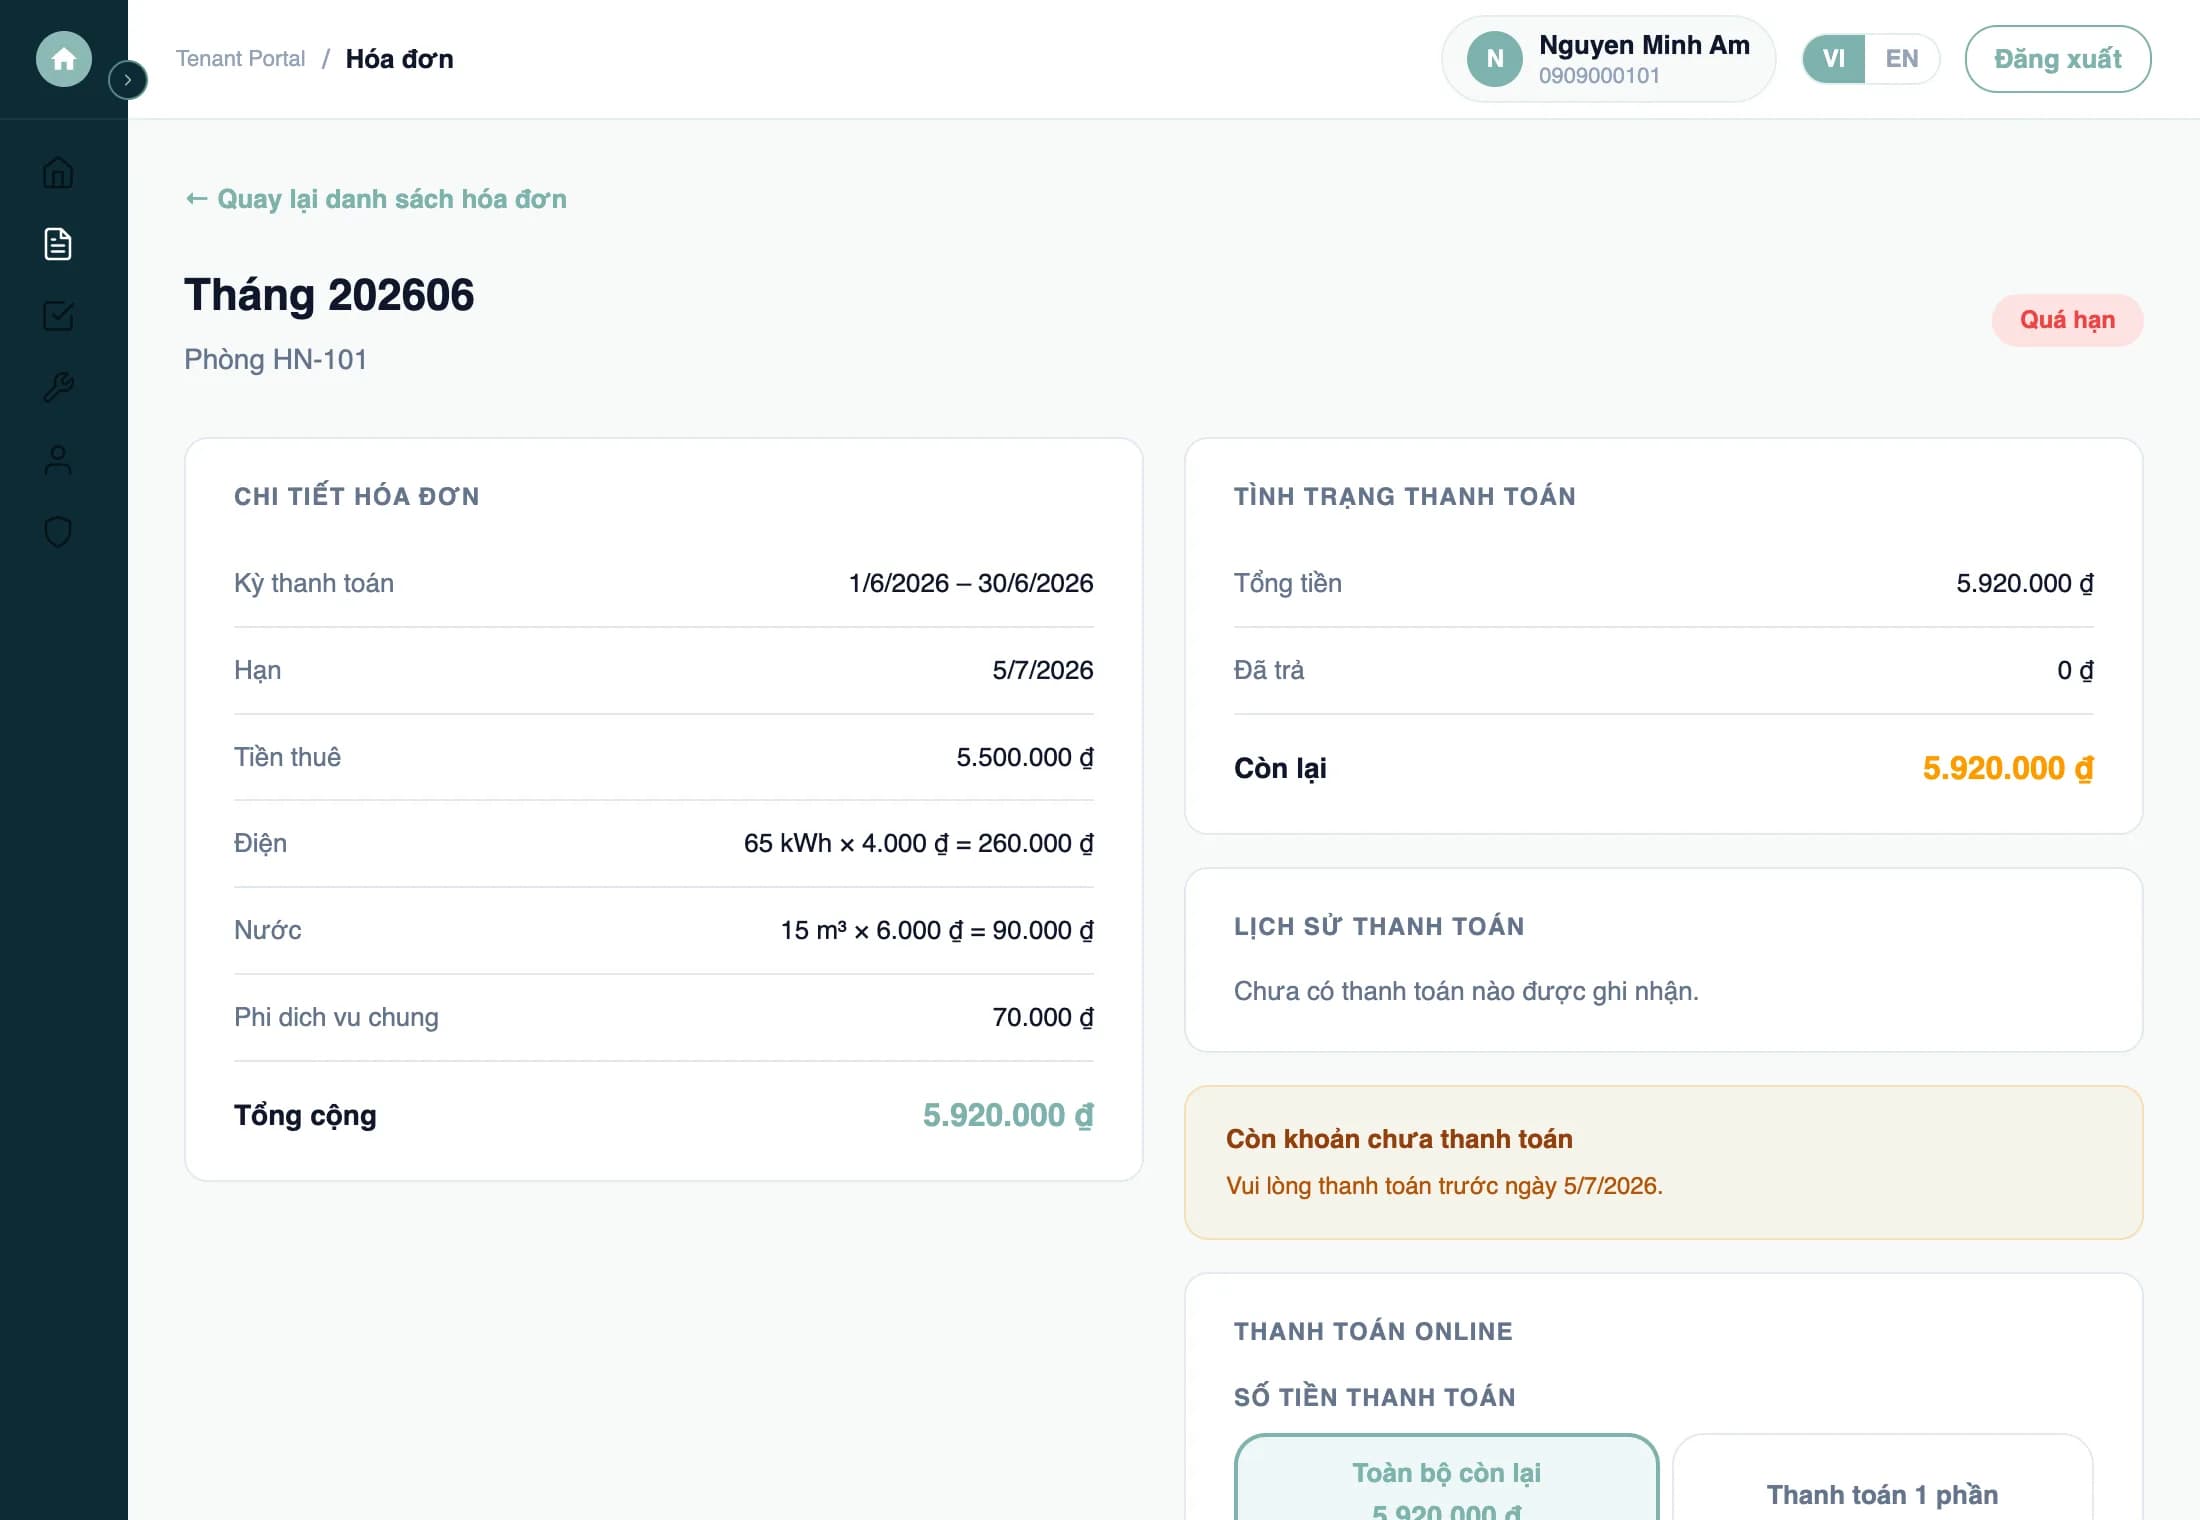Click the Hạn due date 5/7/2026 value
This screenshot has height=1520, width=2200.
pos(1042,670)
